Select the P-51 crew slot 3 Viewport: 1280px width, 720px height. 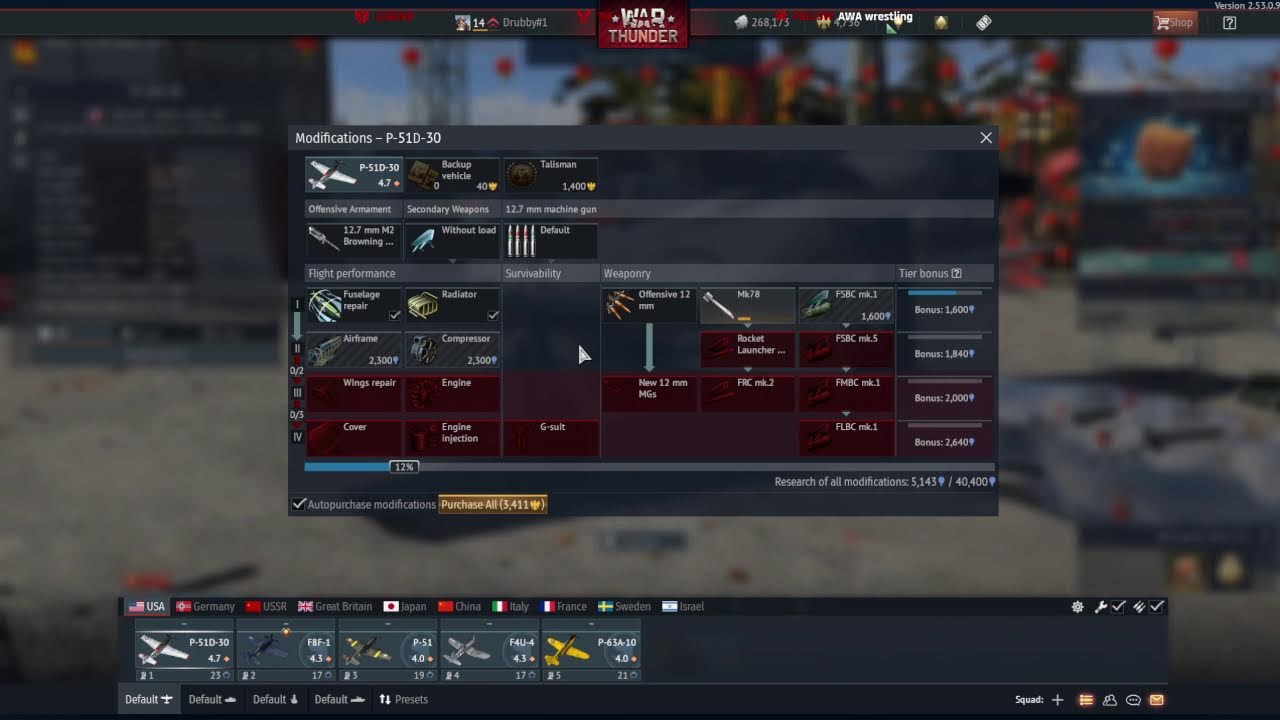point(388,649)
